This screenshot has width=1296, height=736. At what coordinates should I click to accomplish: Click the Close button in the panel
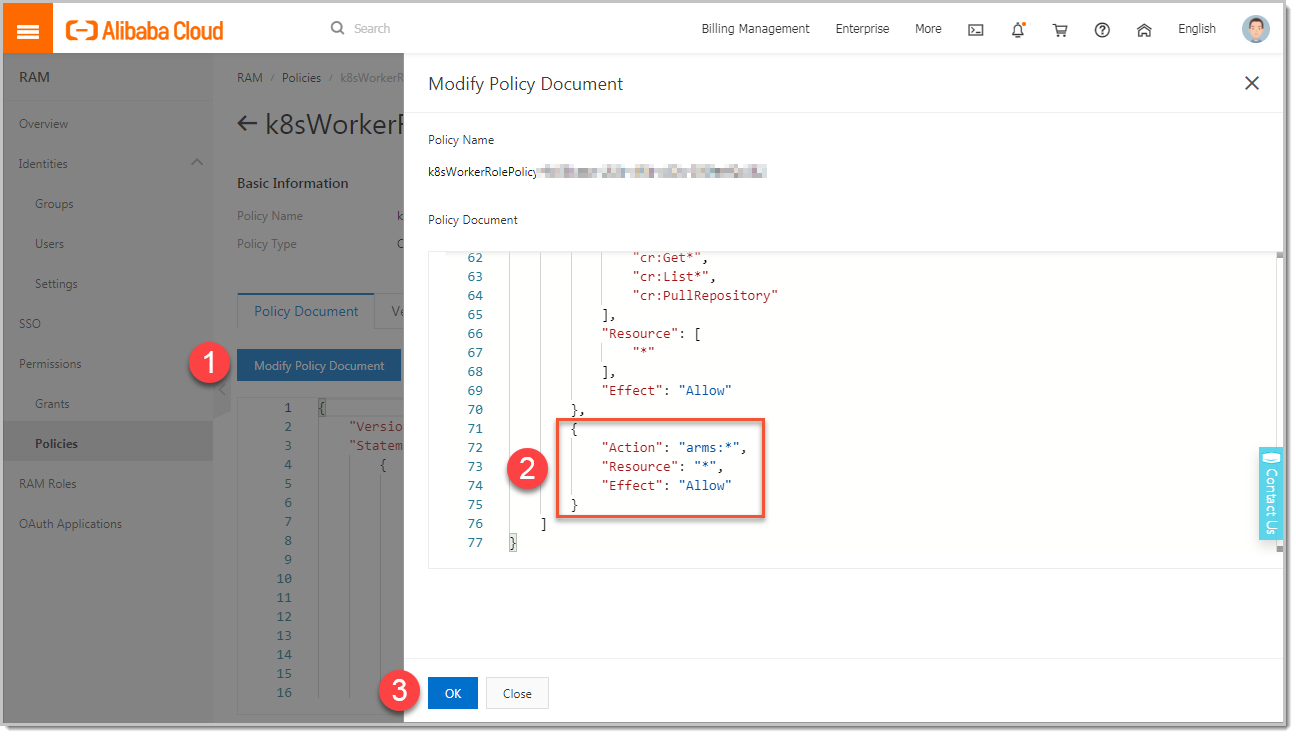coord(517,693)
